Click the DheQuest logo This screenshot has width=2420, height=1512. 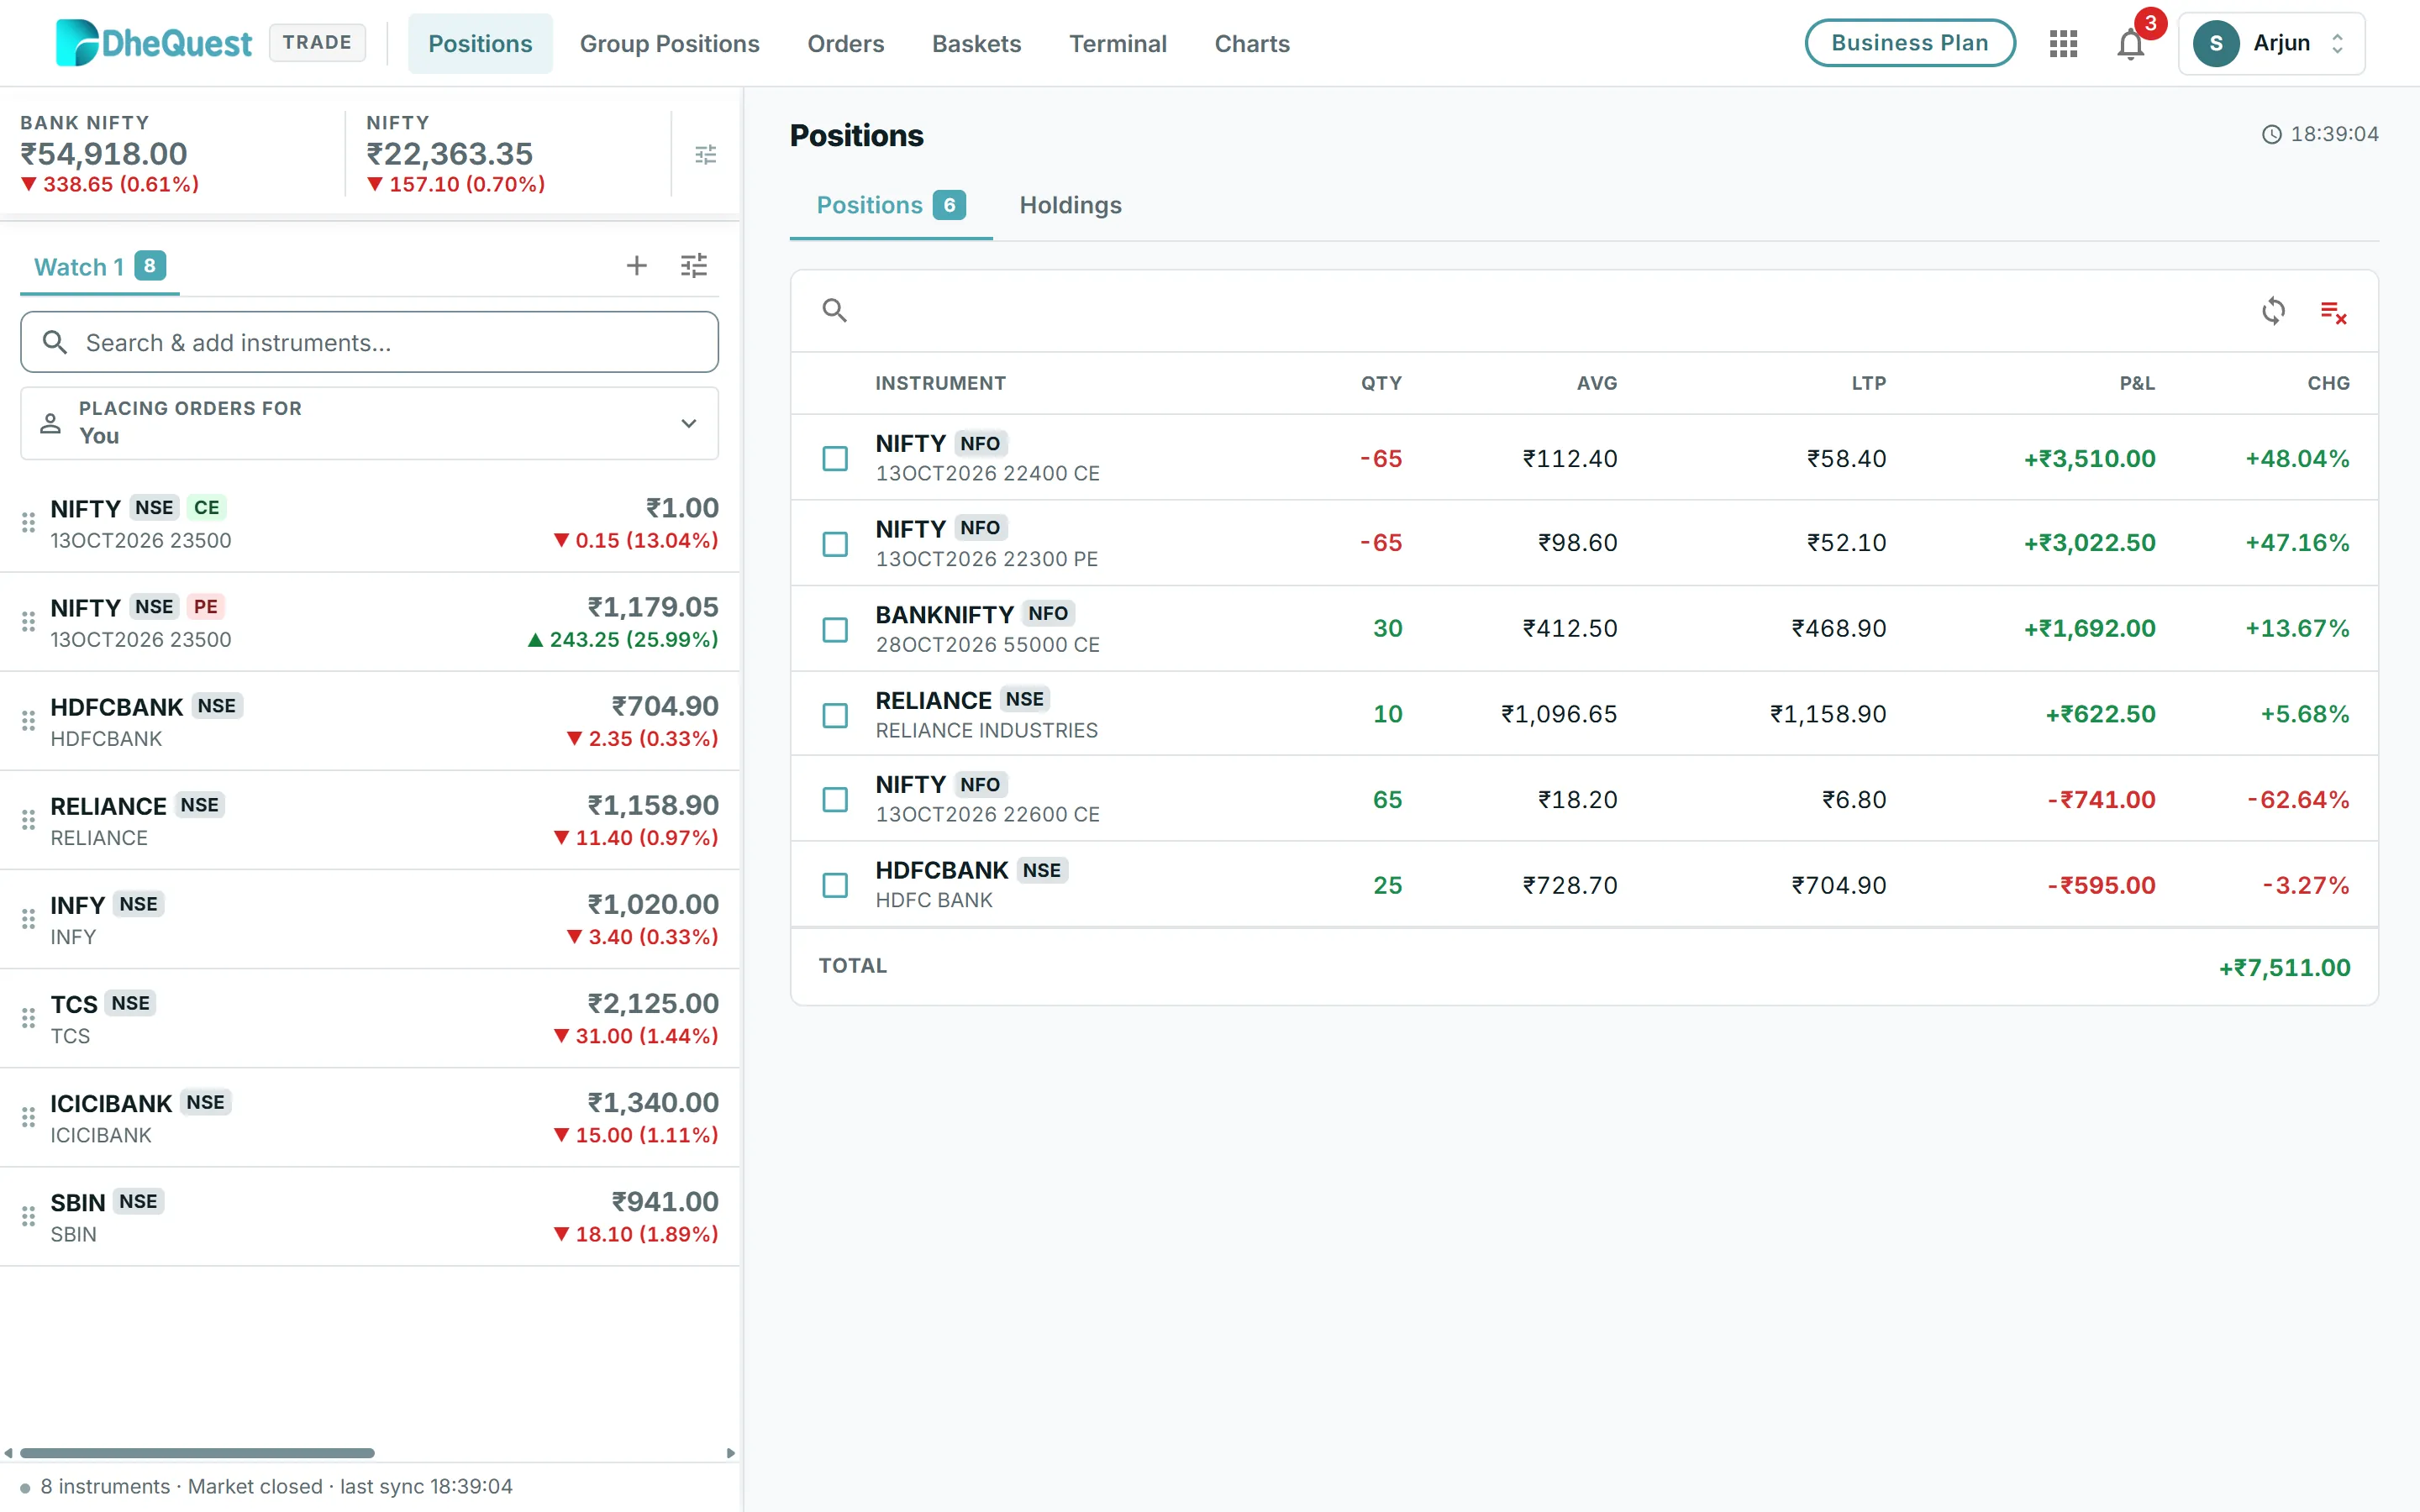[153, 43]
